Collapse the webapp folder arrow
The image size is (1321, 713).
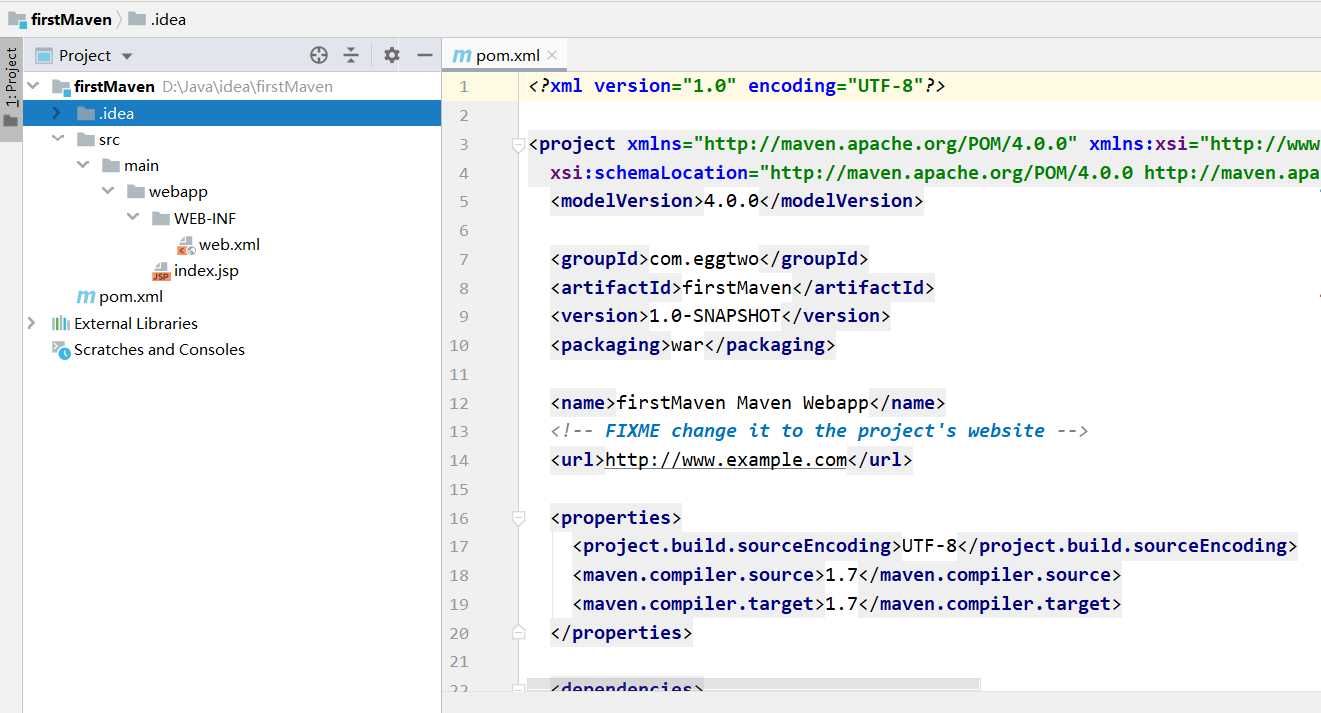pos(108,191)
